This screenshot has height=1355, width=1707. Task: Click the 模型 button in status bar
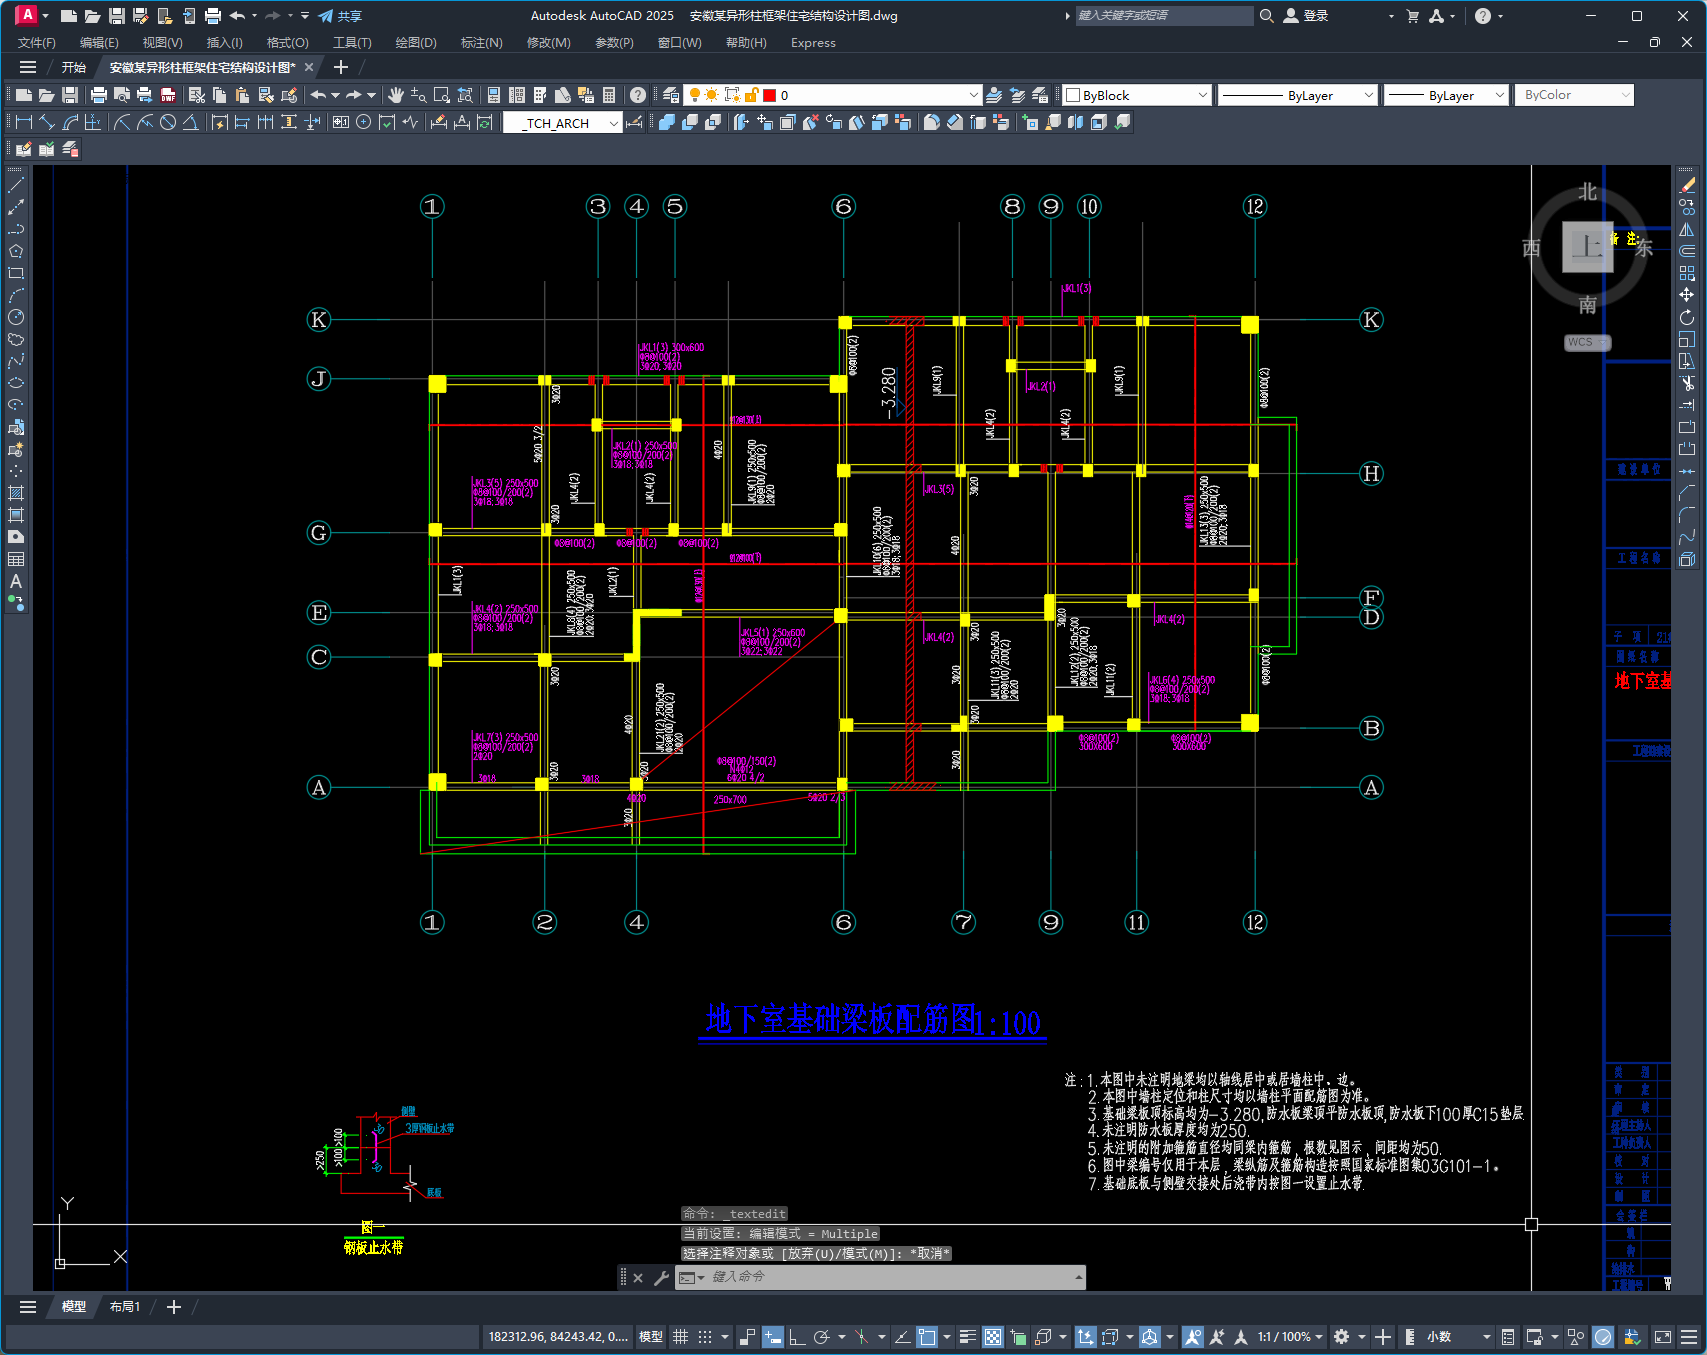[651, 1337]
